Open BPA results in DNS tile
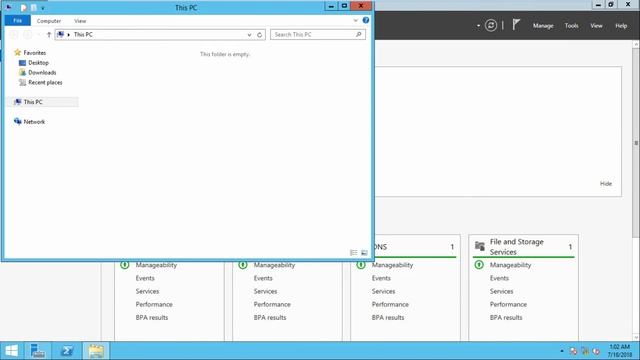The image size is (640, 360). tap(388, 317)
